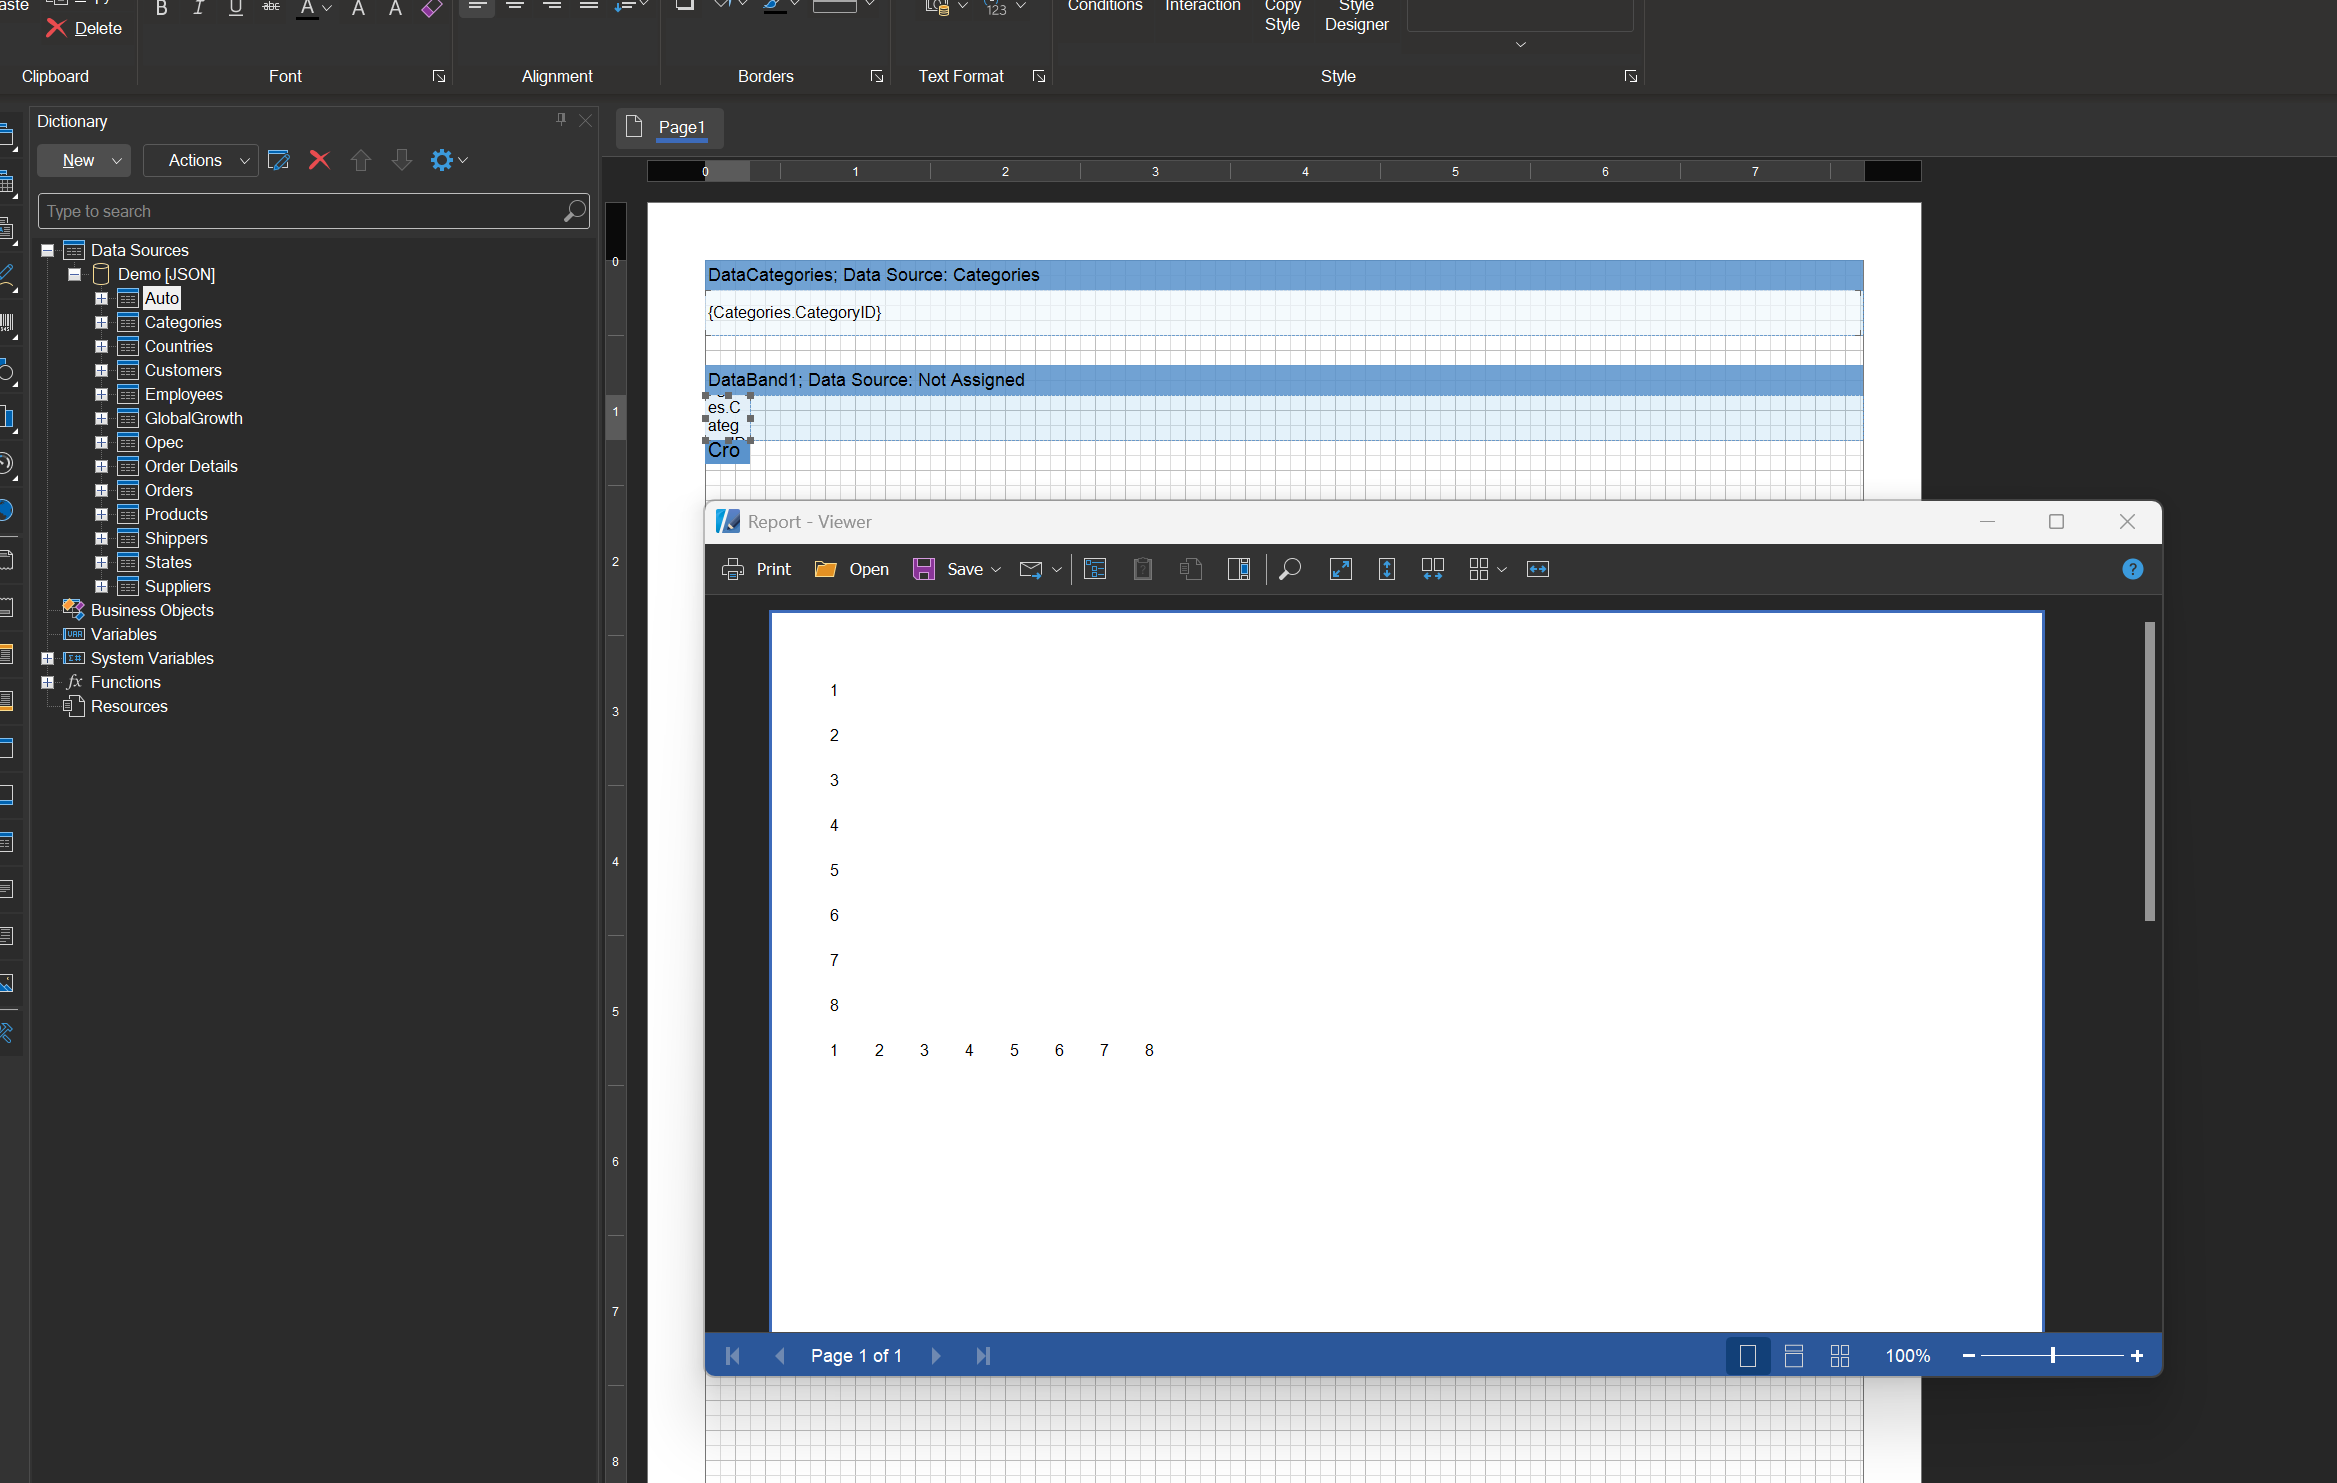
Task: Move dictionary item down arrow
Action: (x=402, y=160)
